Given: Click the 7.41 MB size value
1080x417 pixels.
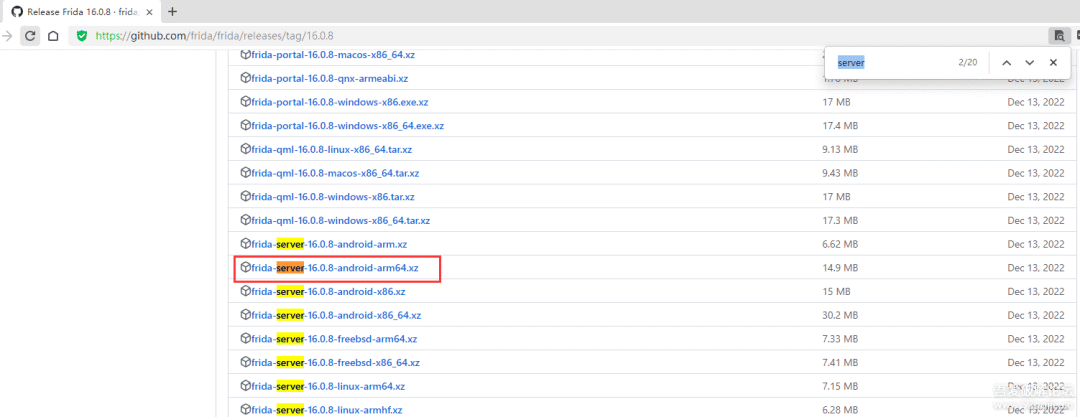Looking at the screenshot, I should tap(840, 363).
